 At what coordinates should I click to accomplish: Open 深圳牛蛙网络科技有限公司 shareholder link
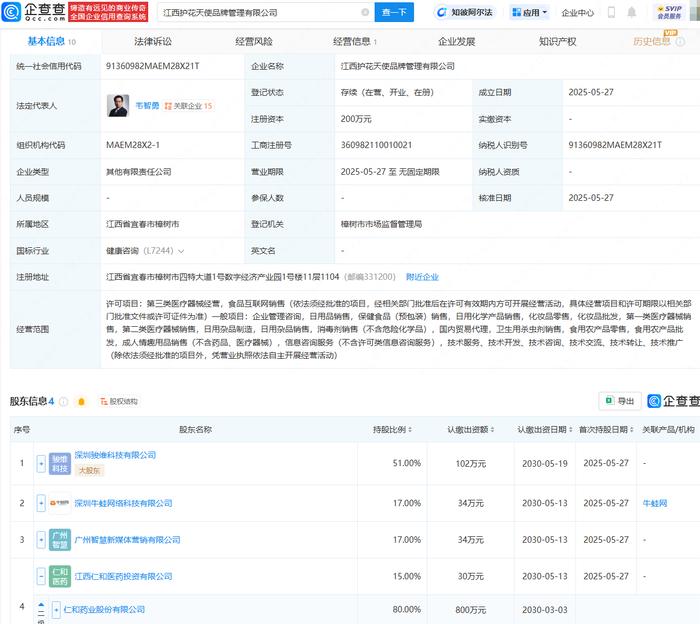tap(123, 503)
